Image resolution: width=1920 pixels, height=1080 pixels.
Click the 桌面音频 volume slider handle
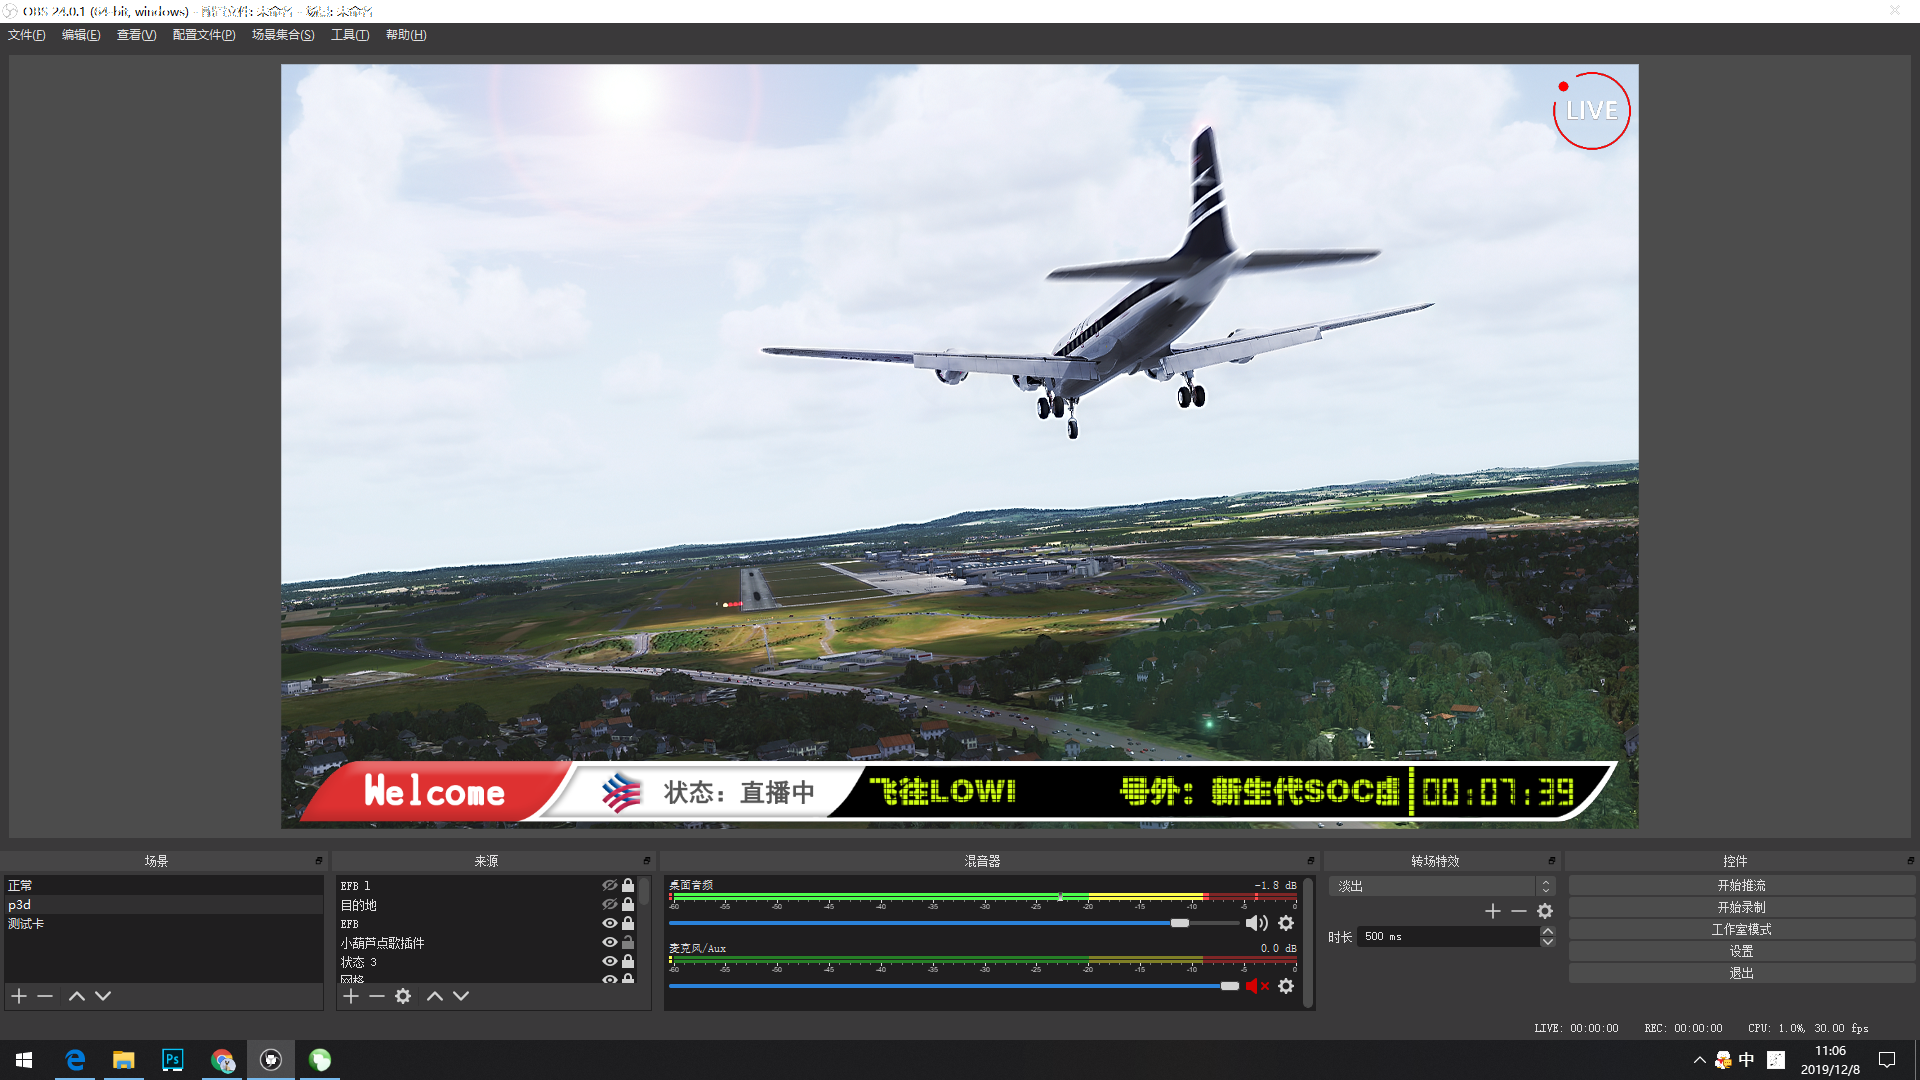click(x=1180, y=923)
